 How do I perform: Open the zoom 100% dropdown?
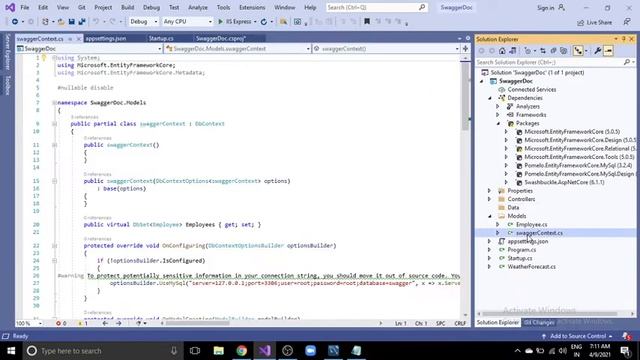(x=29, y=323)
